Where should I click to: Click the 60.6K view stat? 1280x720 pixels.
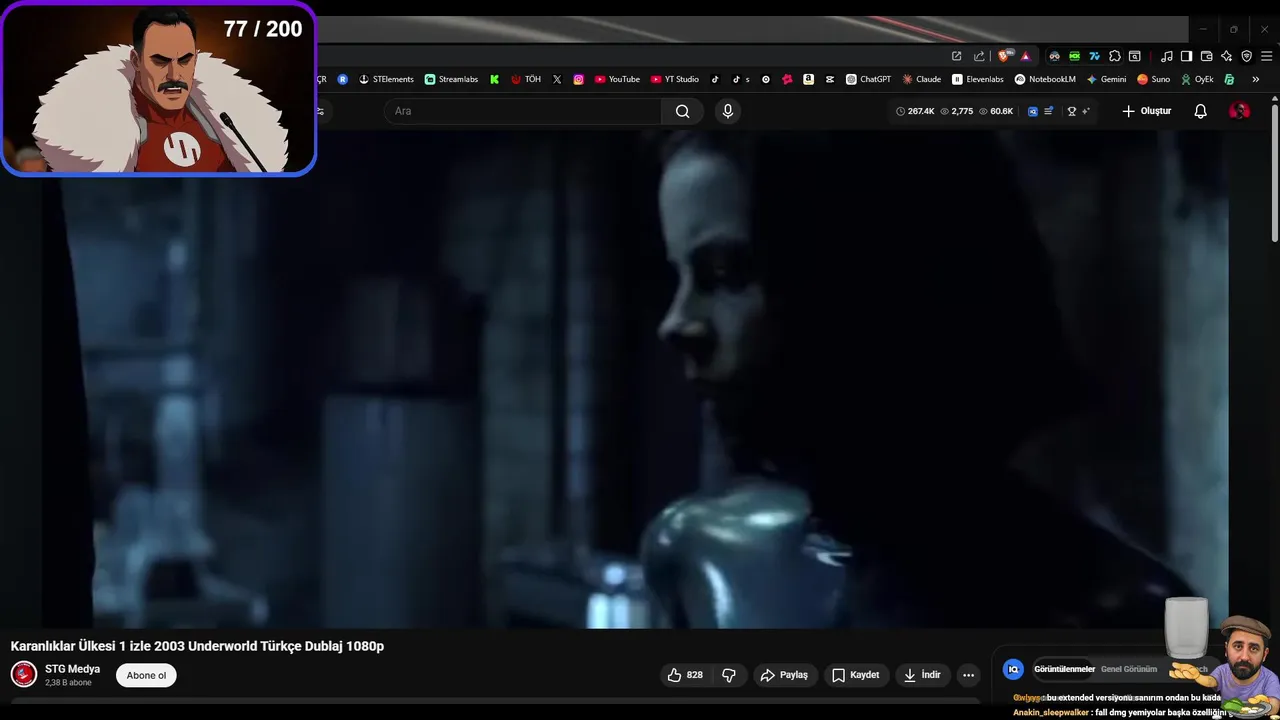(x=996, y=111)
